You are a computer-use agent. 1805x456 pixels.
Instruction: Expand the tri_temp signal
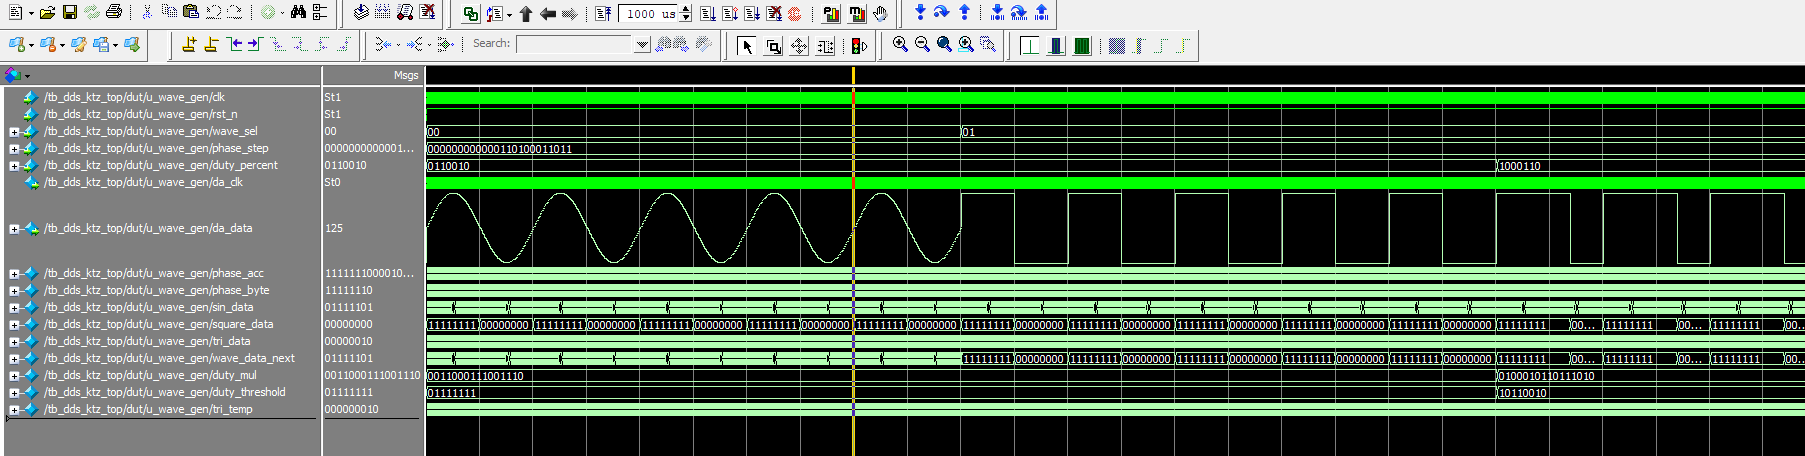point(14,410)
